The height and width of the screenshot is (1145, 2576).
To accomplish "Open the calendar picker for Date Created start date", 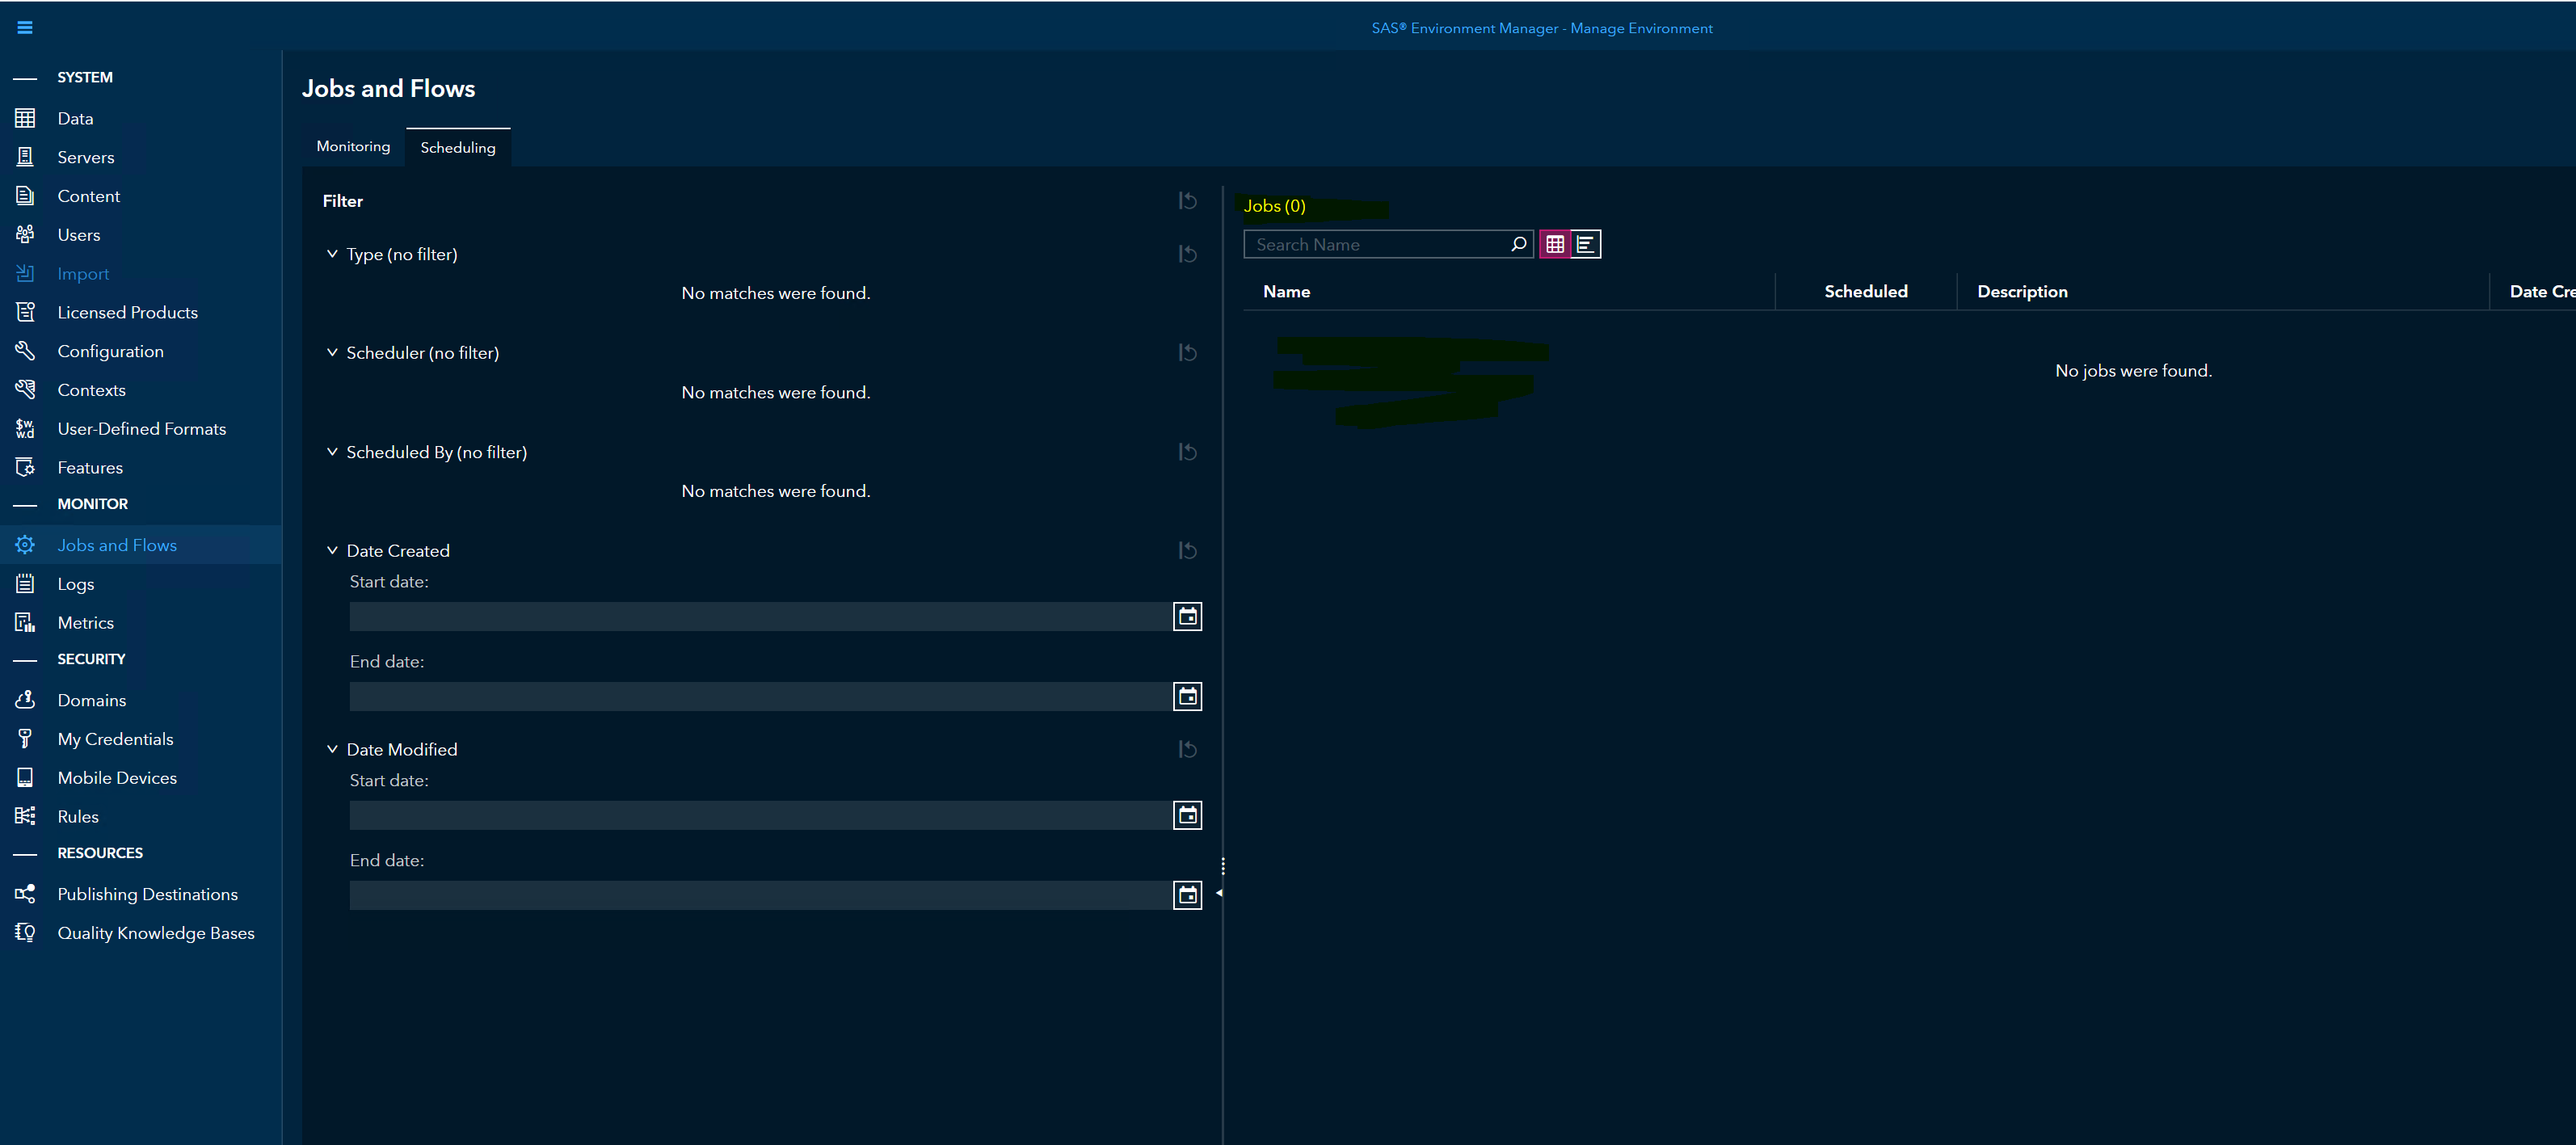I will click(1186, 616).
